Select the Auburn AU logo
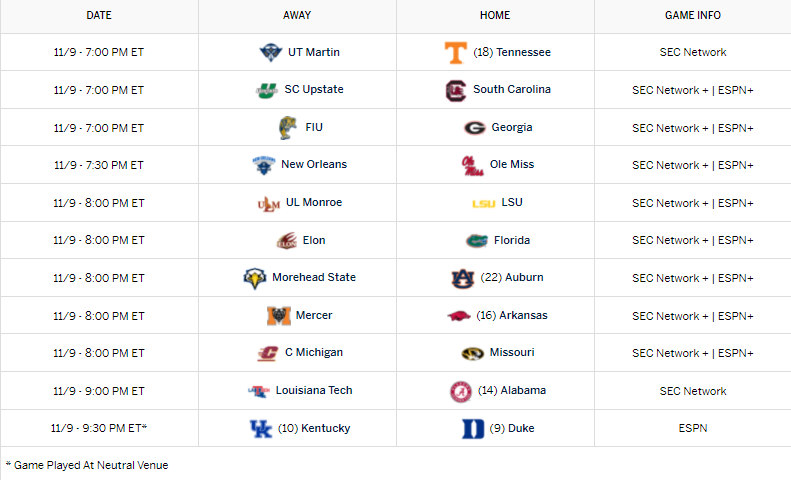Image resolution: width=791 pixels, height=480 pixels. coord(463,278)
